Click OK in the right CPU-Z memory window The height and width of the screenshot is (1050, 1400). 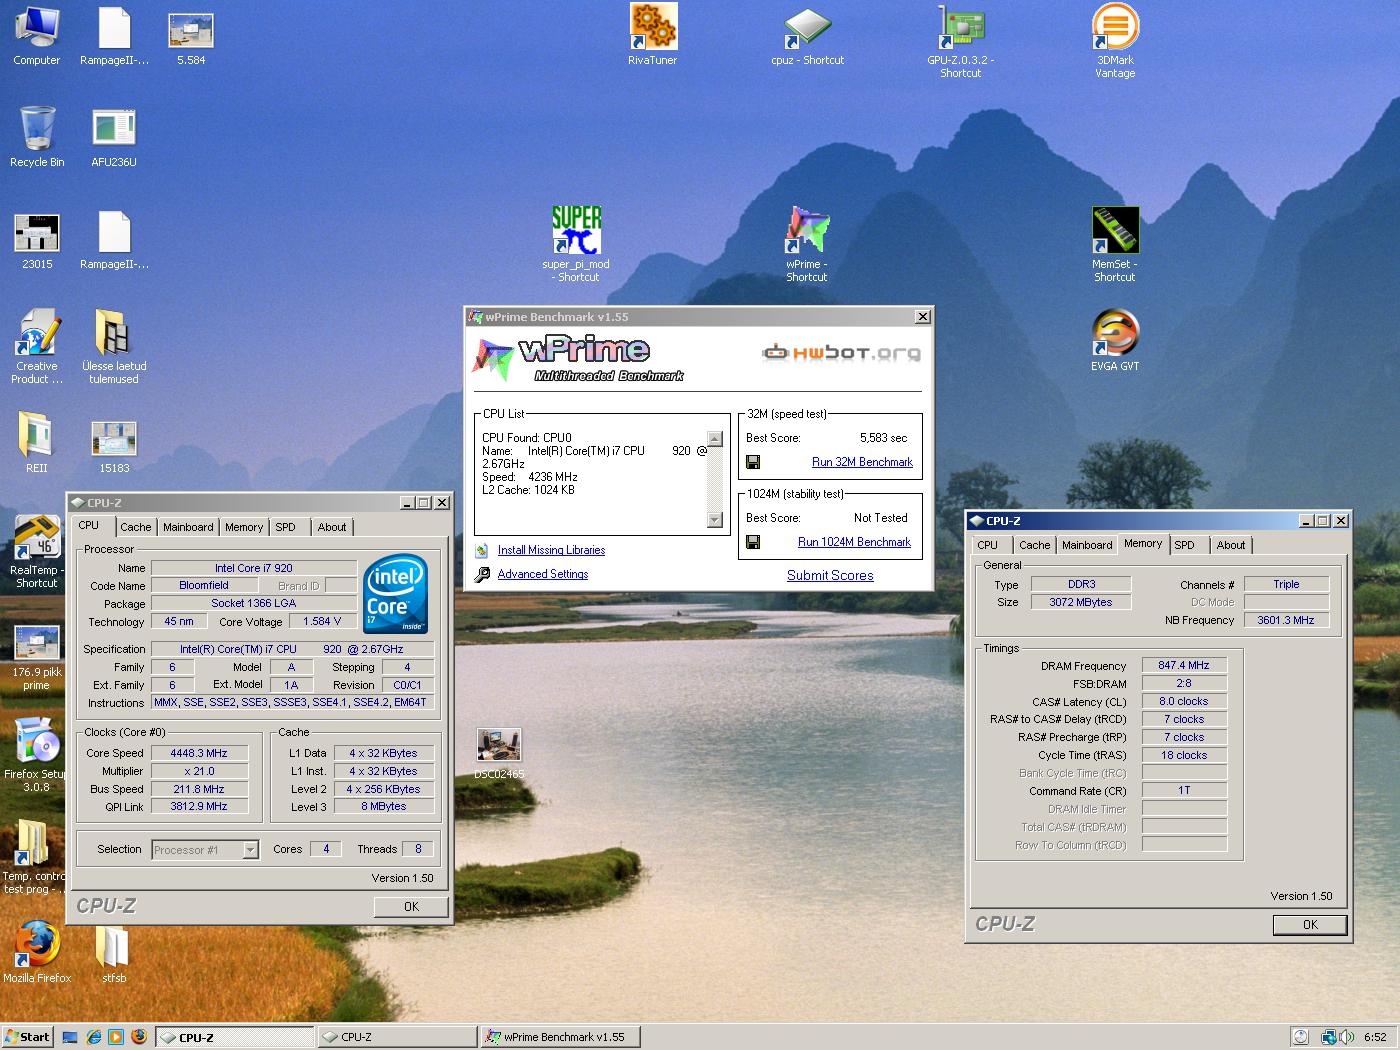tap(1310, 925)
